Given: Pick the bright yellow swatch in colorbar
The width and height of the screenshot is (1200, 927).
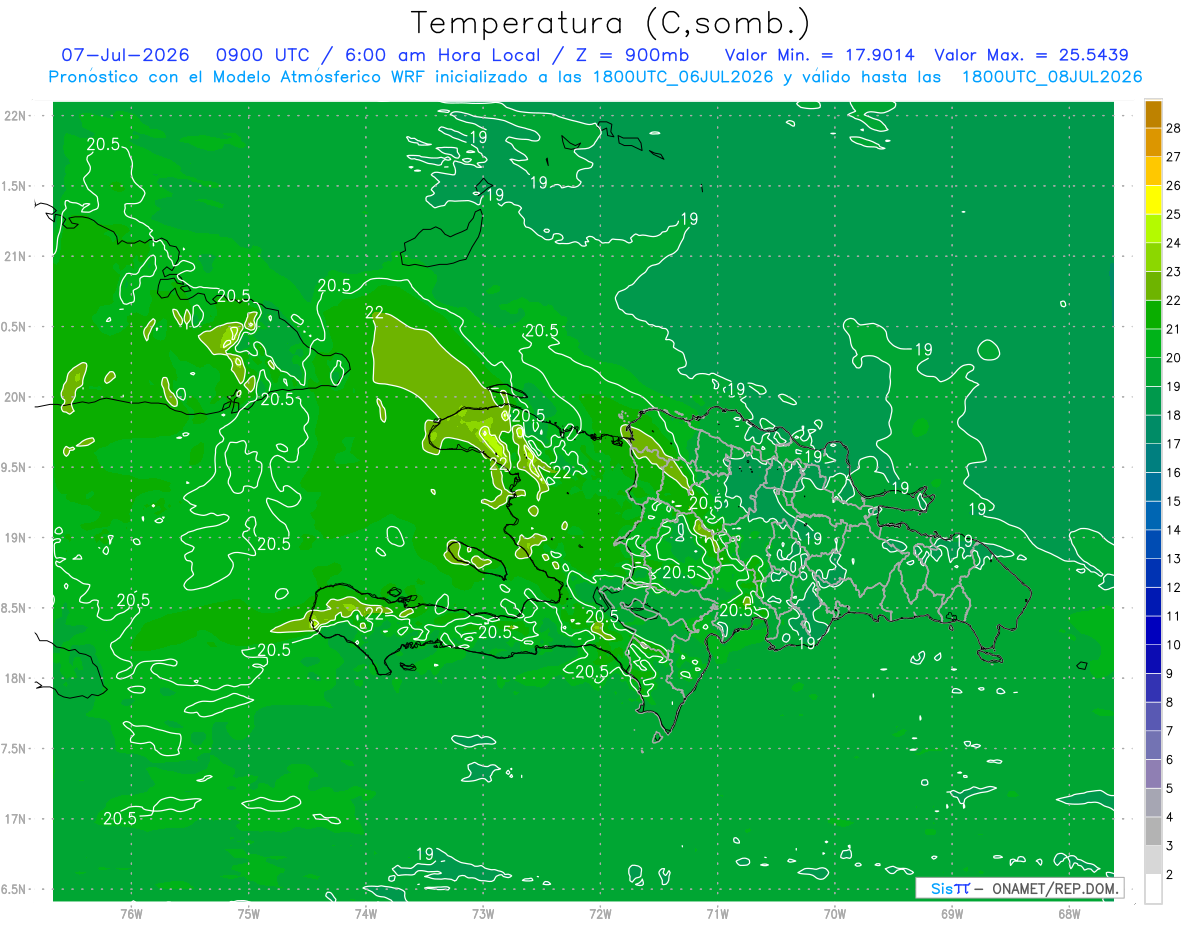Looking at the screenshot, I should pyautogui.click(x=1154, y=200).
